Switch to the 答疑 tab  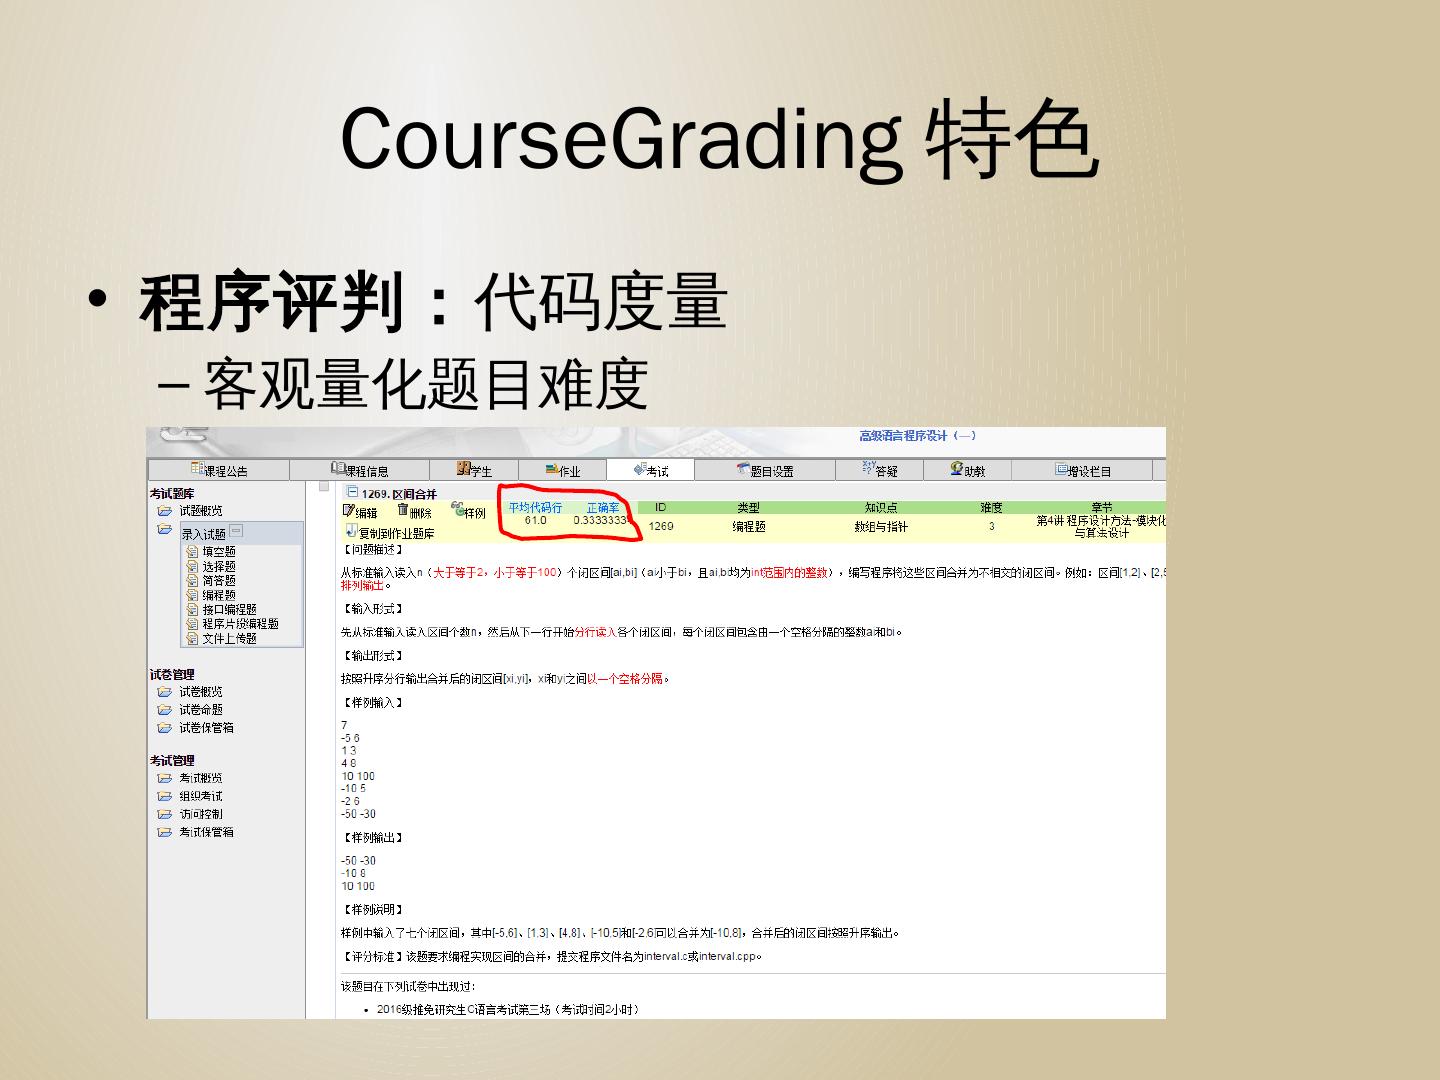pos(879,470)
